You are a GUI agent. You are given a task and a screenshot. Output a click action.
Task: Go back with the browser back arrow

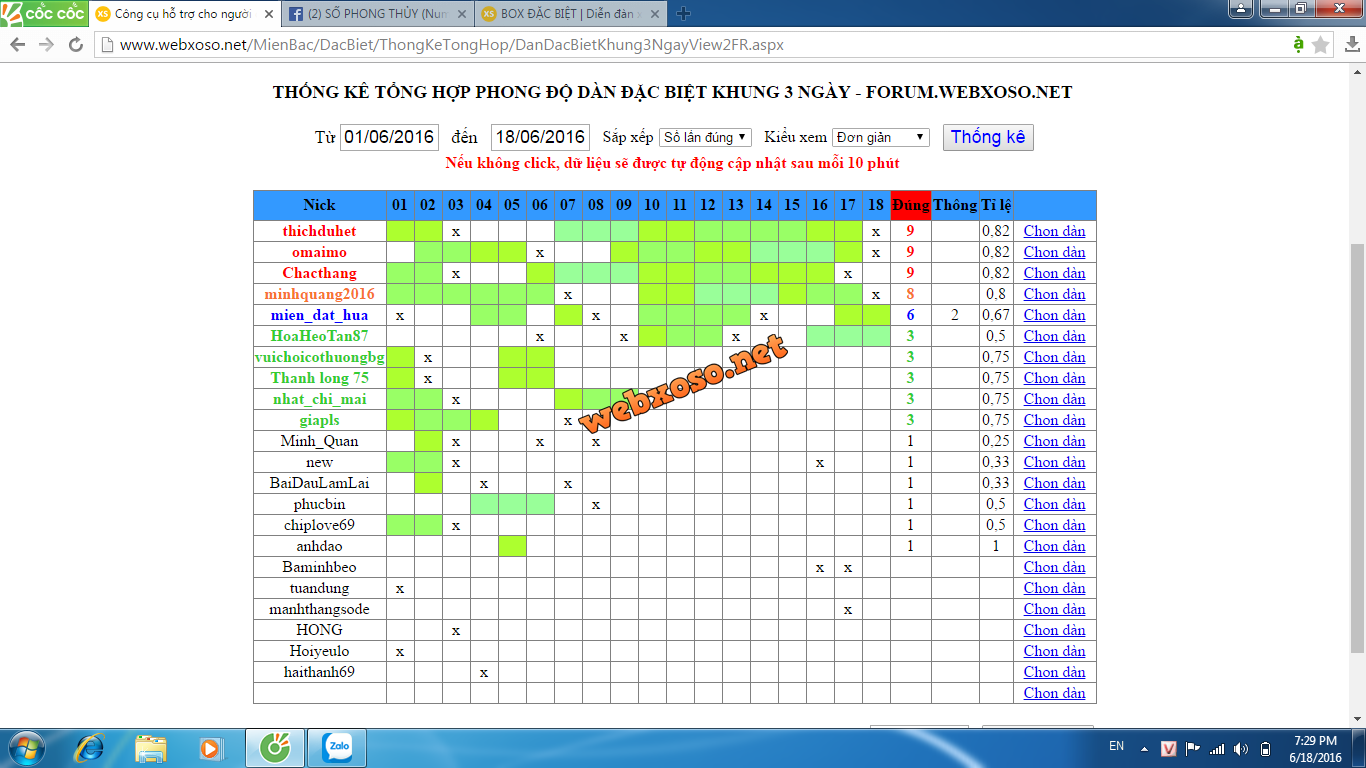(18, 45)
